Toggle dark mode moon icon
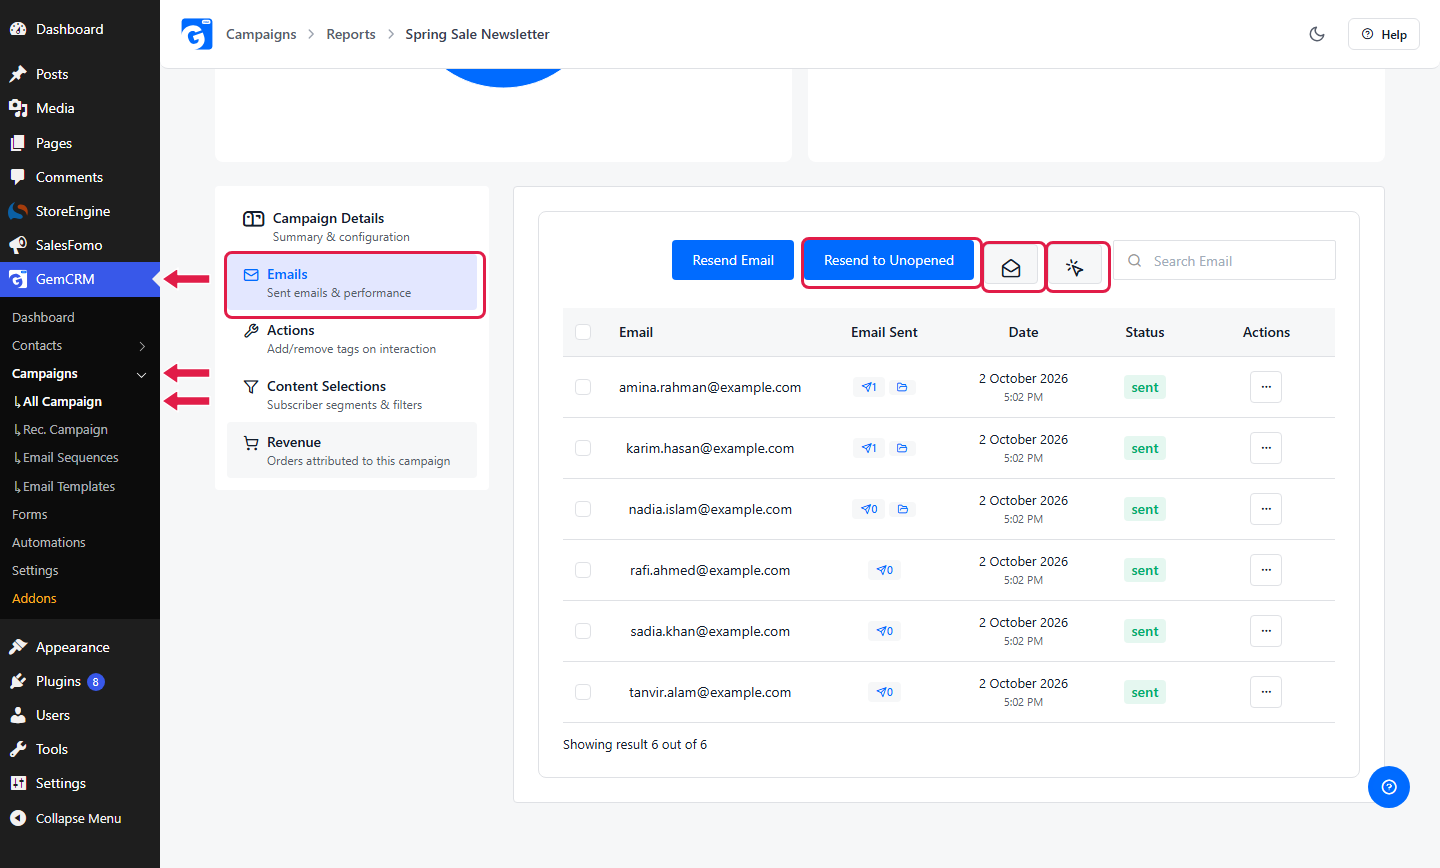This screenshot has width=1440, height=868. [1317, 34]
